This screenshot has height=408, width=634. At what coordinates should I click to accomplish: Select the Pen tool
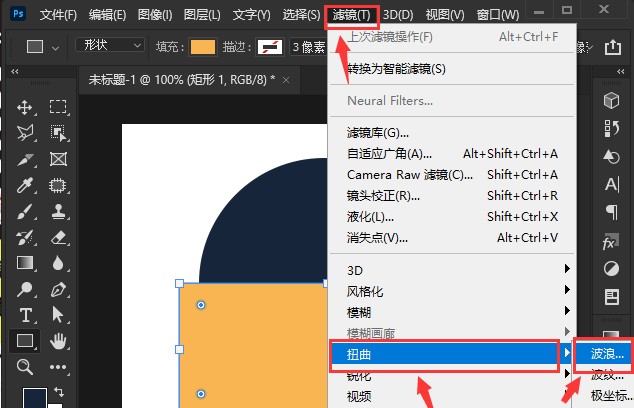pos(58,289)
